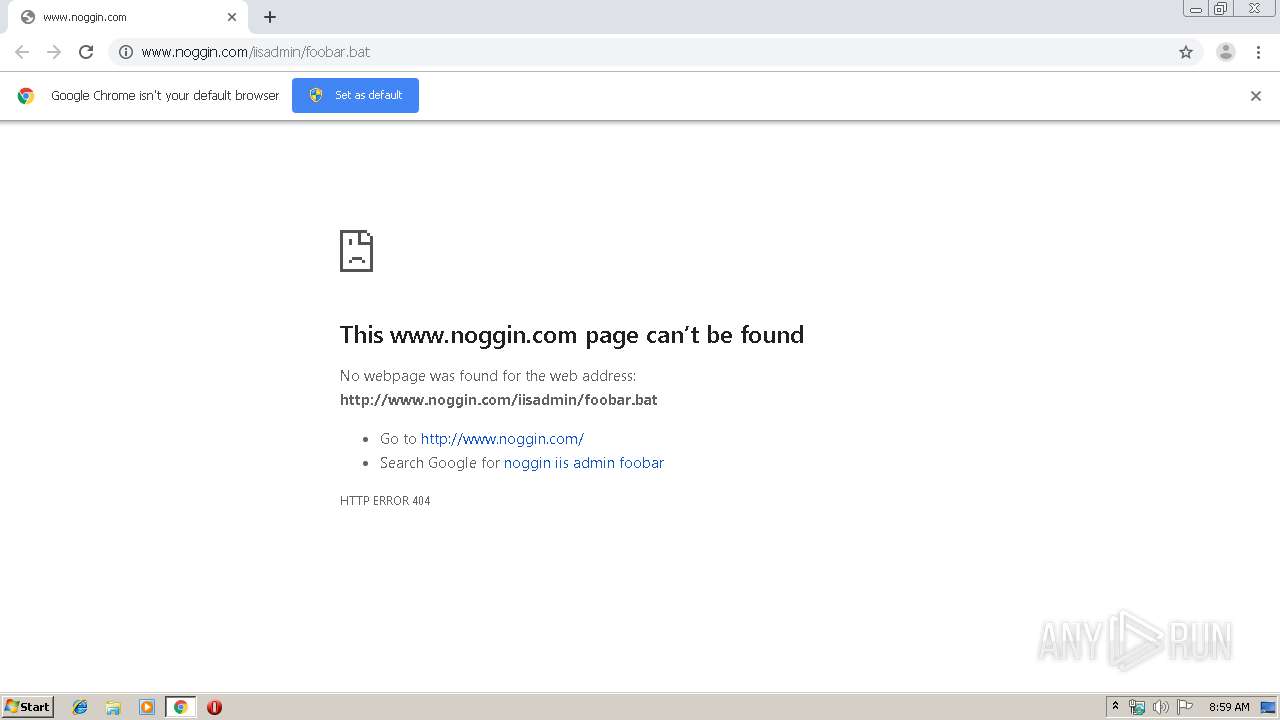Image resolution: width=1280 pixels, height=720 pixels.
Task: Open the volume speaker tray icon
Action: [x=1161, y=707]
